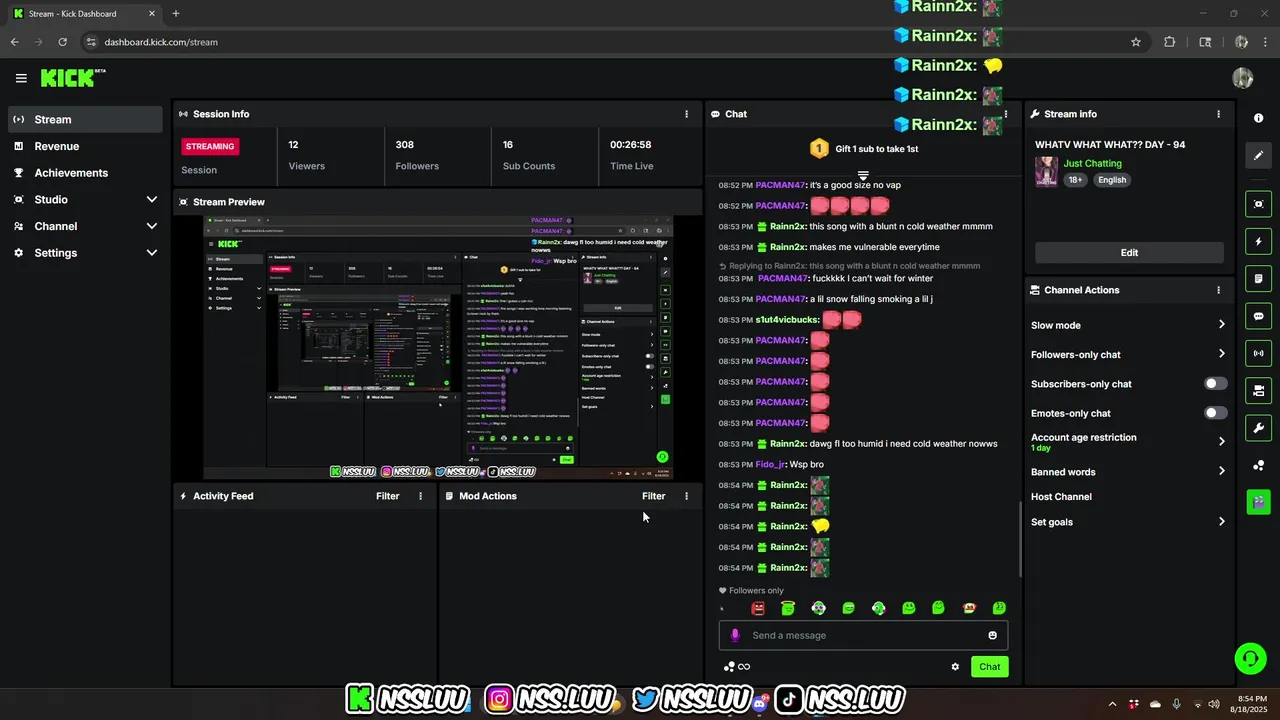Open the user profile avatar
This screenshot has width=1280, height=720.
[1243, 78]
